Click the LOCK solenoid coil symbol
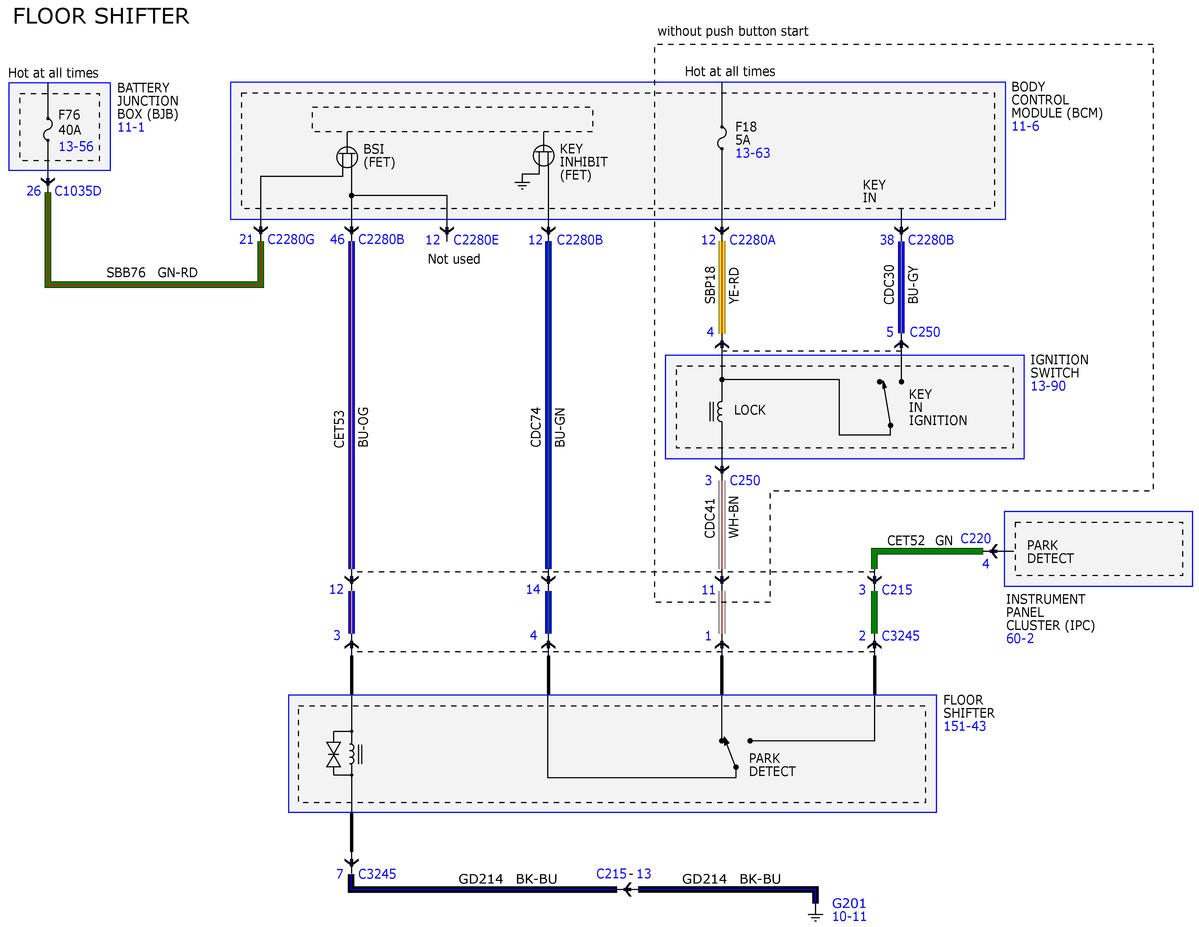 [717, 411]
